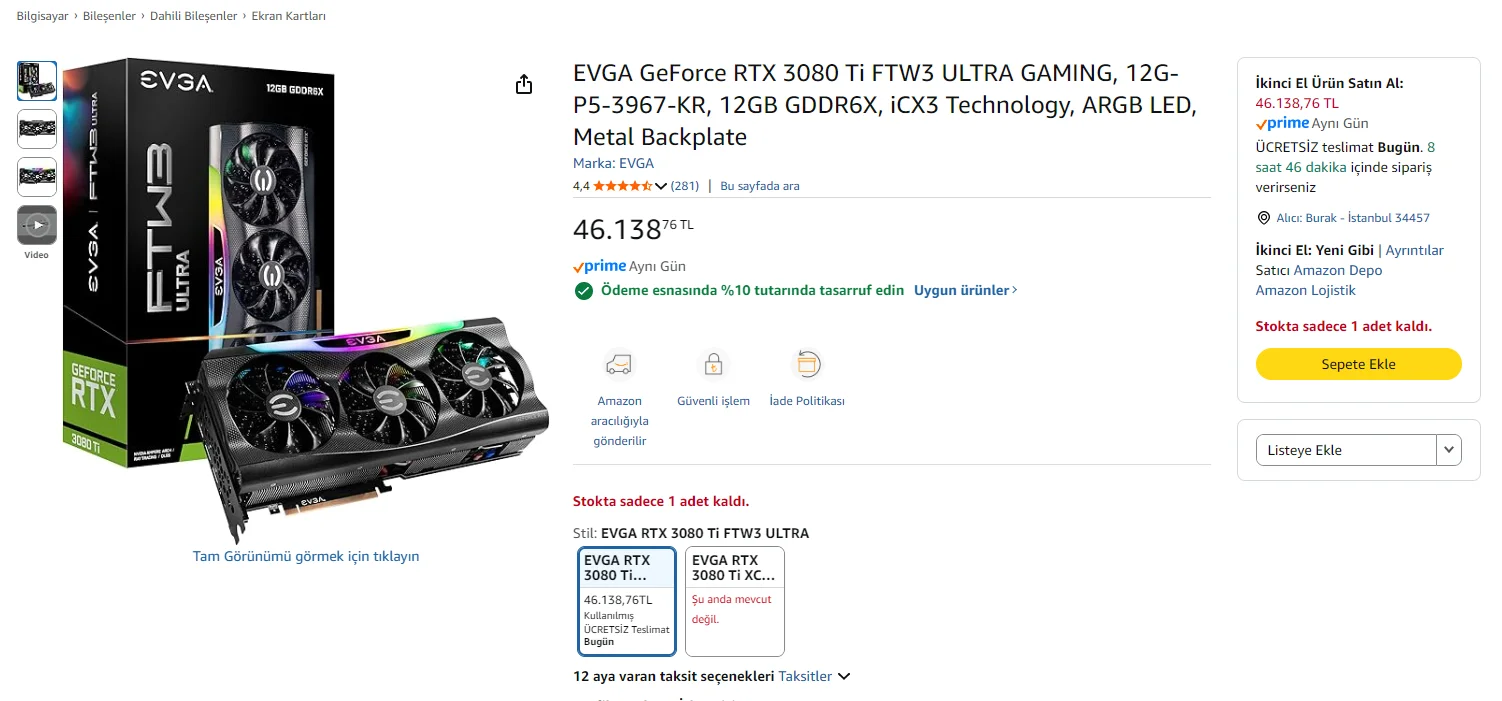Open star rating popover chevron

pos(661,186)
